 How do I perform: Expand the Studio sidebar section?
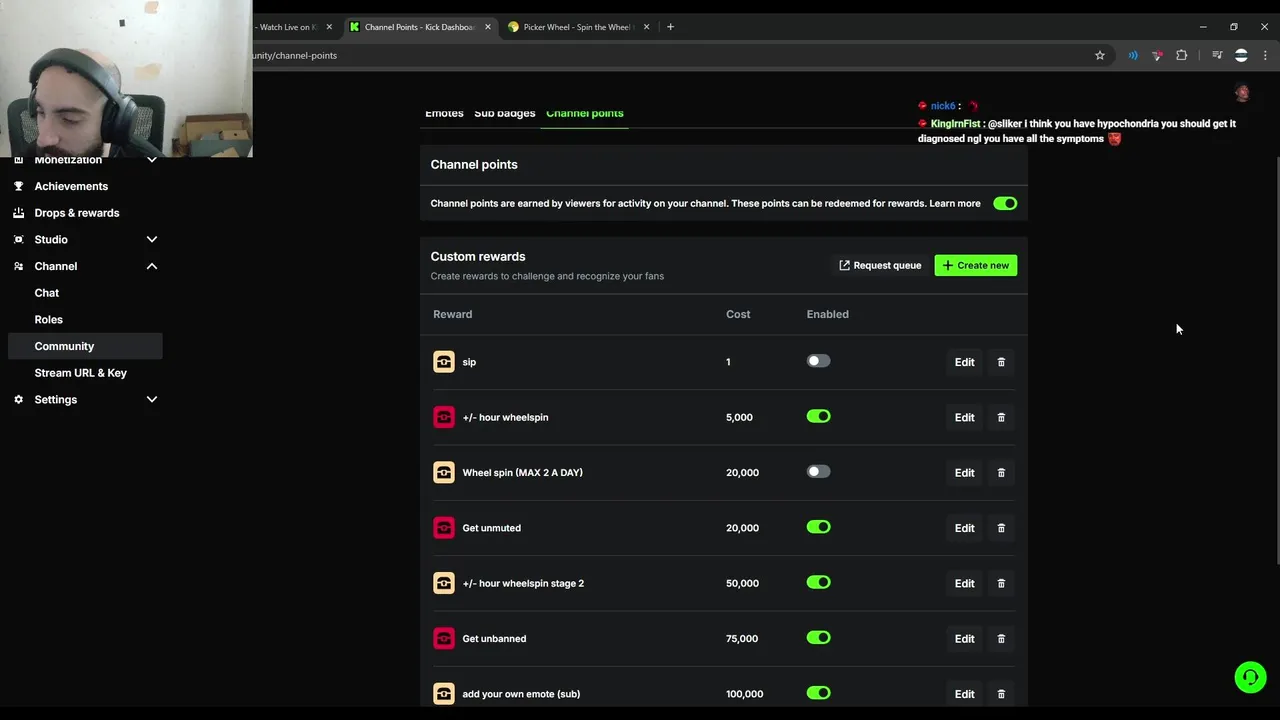click(152, 240)
